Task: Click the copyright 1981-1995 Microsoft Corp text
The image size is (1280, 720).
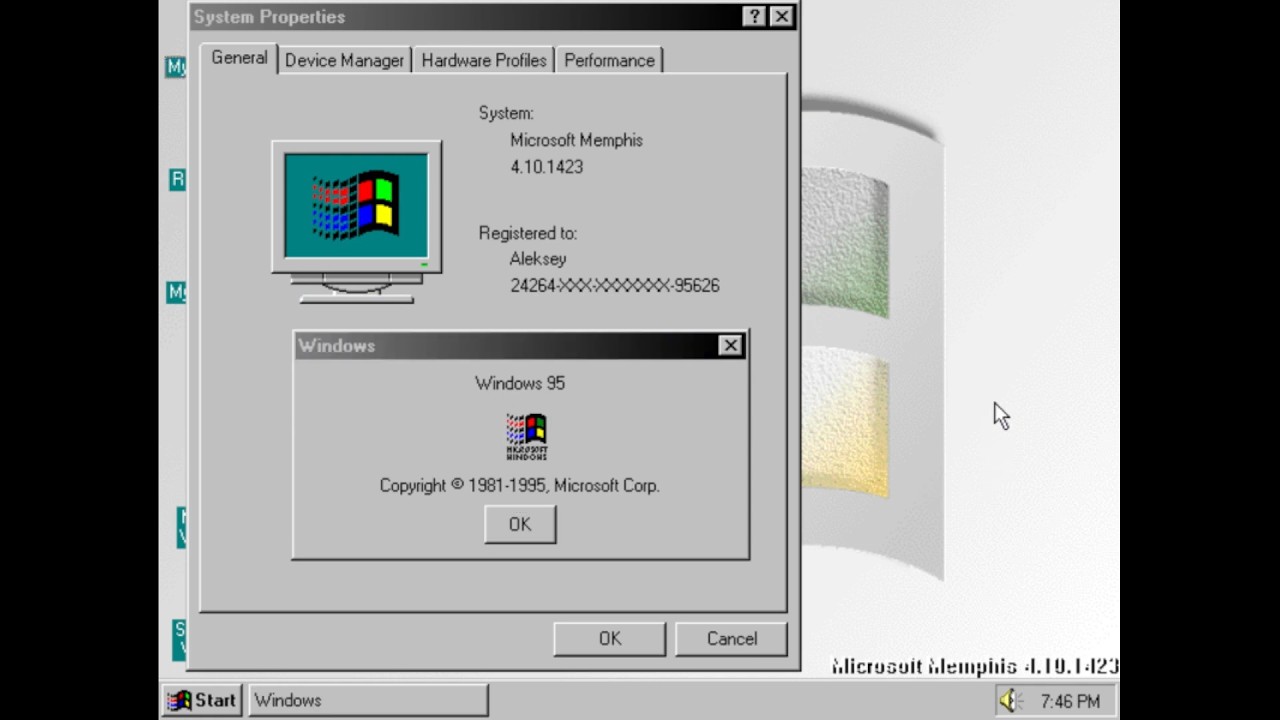Action: (x=519, y=485)
